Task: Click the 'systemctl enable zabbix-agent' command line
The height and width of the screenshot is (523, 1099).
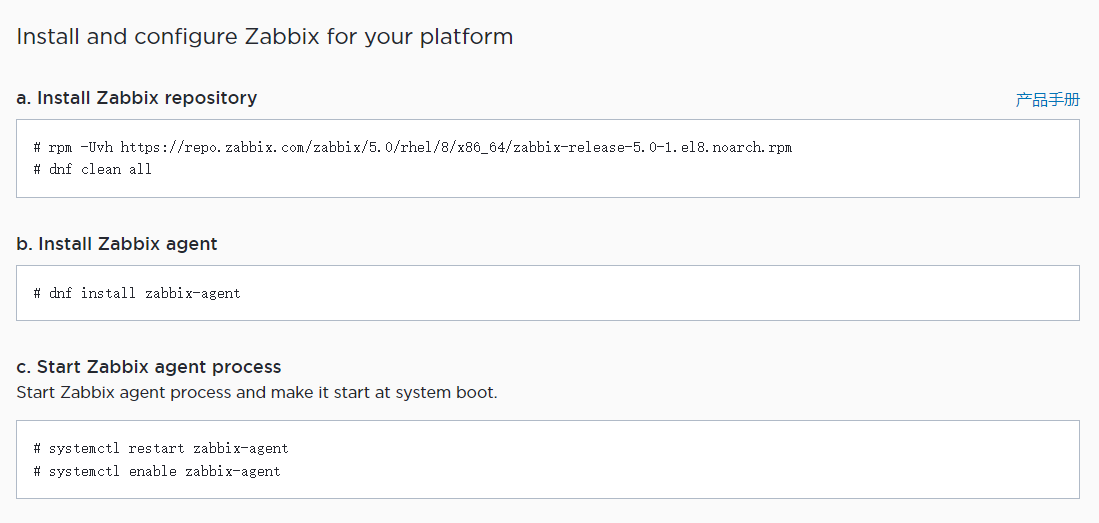Action: 164,470
